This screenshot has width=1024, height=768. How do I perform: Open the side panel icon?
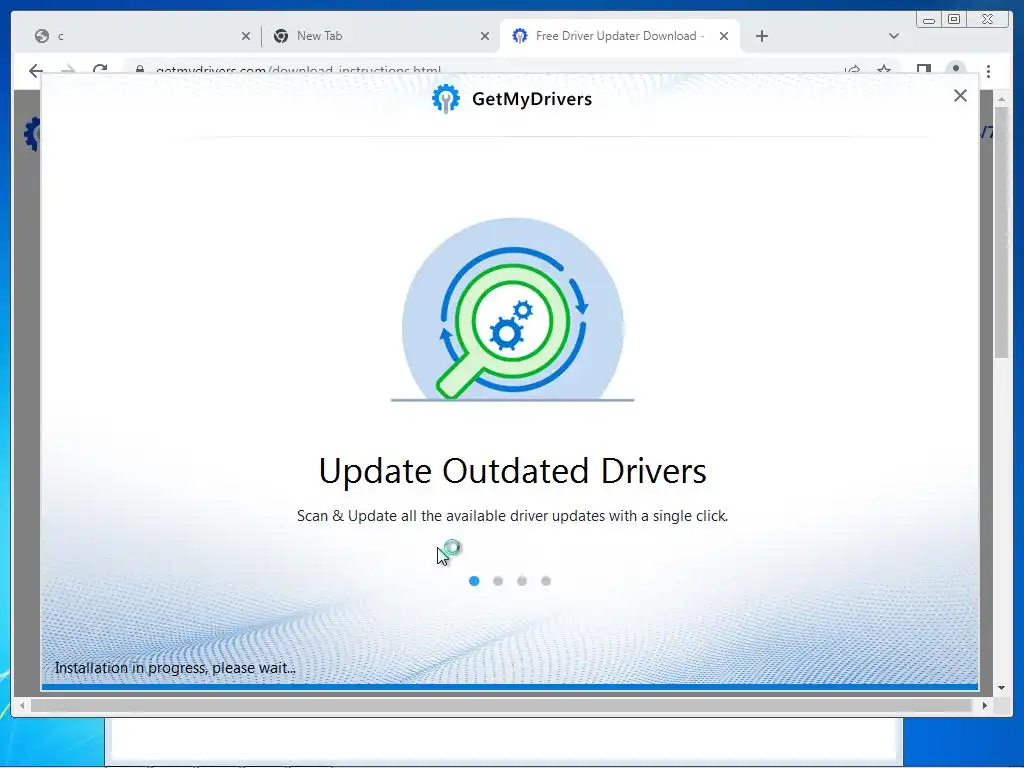[x=923, y=69]
